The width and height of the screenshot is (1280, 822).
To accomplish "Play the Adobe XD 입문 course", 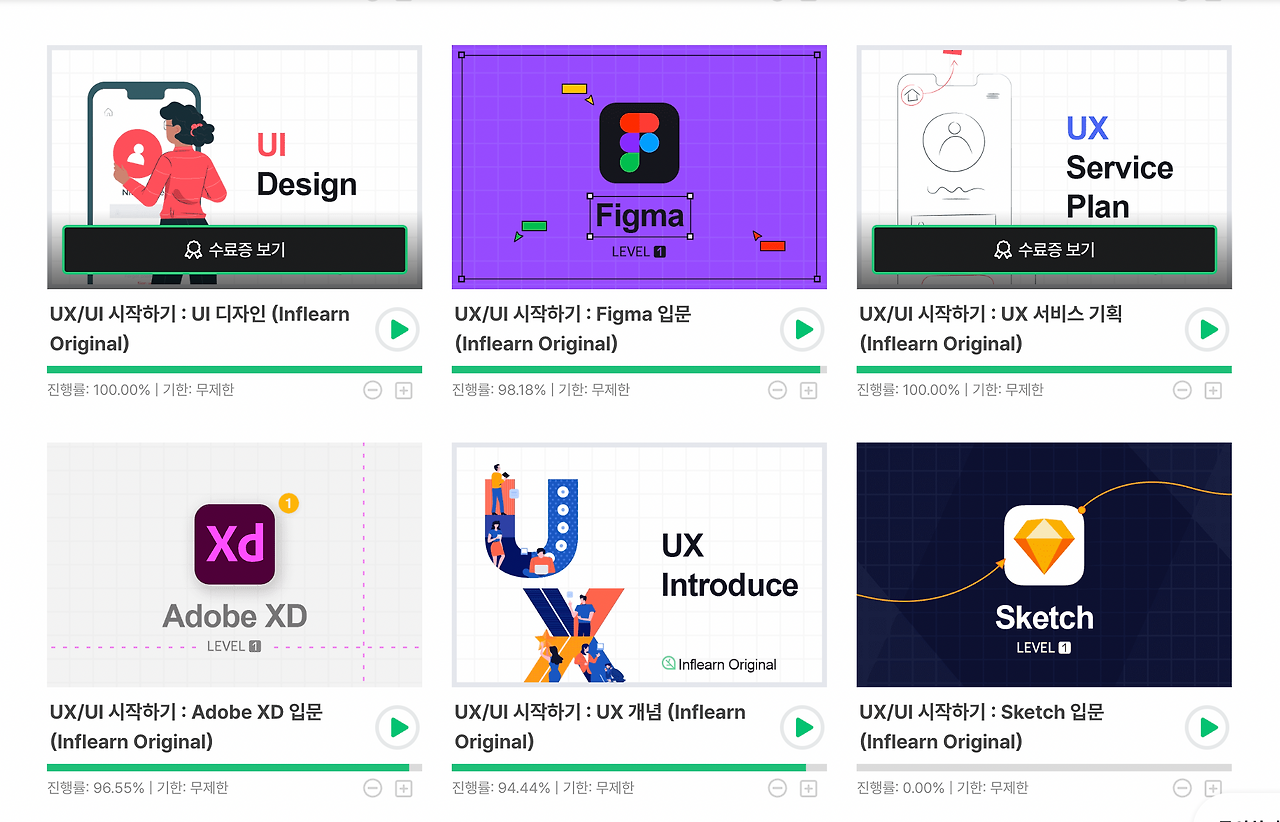I will pyautogui.click(x=398, y=727).
